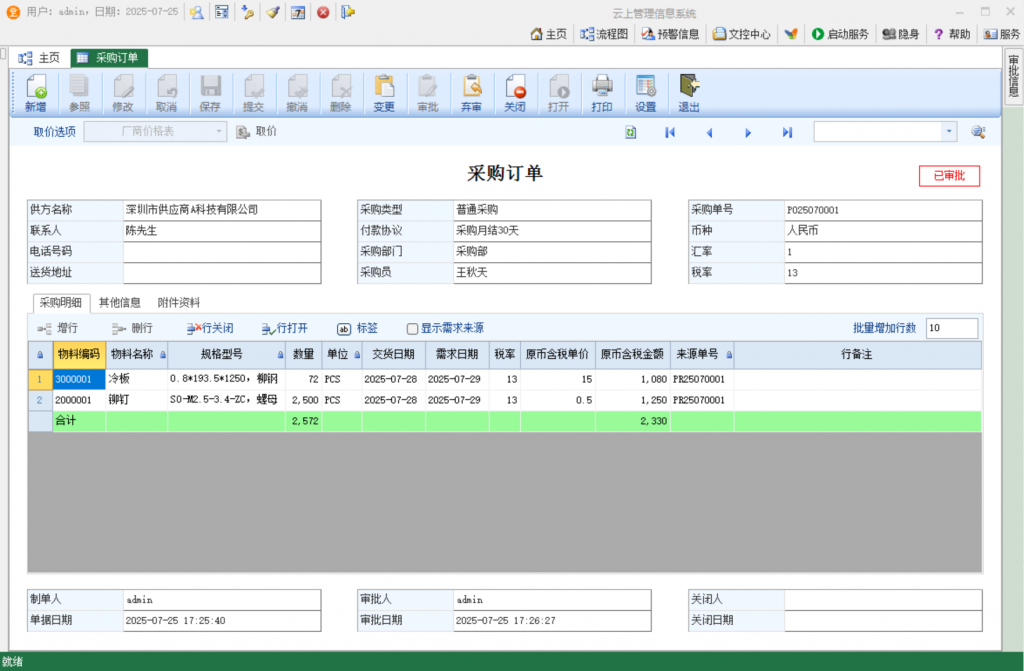Viewport: 1024px width, 671px height.
Task: Switch to the 主页 tab
Action: (40, 58)
